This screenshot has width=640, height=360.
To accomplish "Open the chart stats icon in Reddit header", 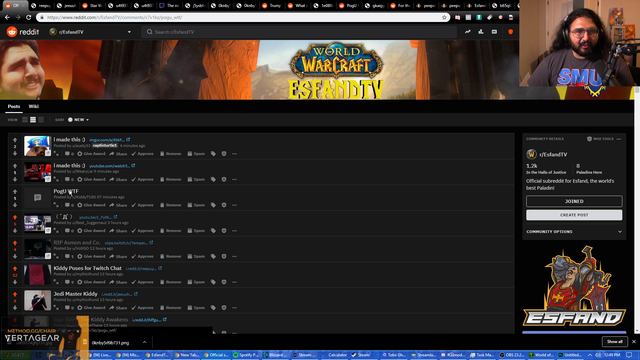I will 481,32.
